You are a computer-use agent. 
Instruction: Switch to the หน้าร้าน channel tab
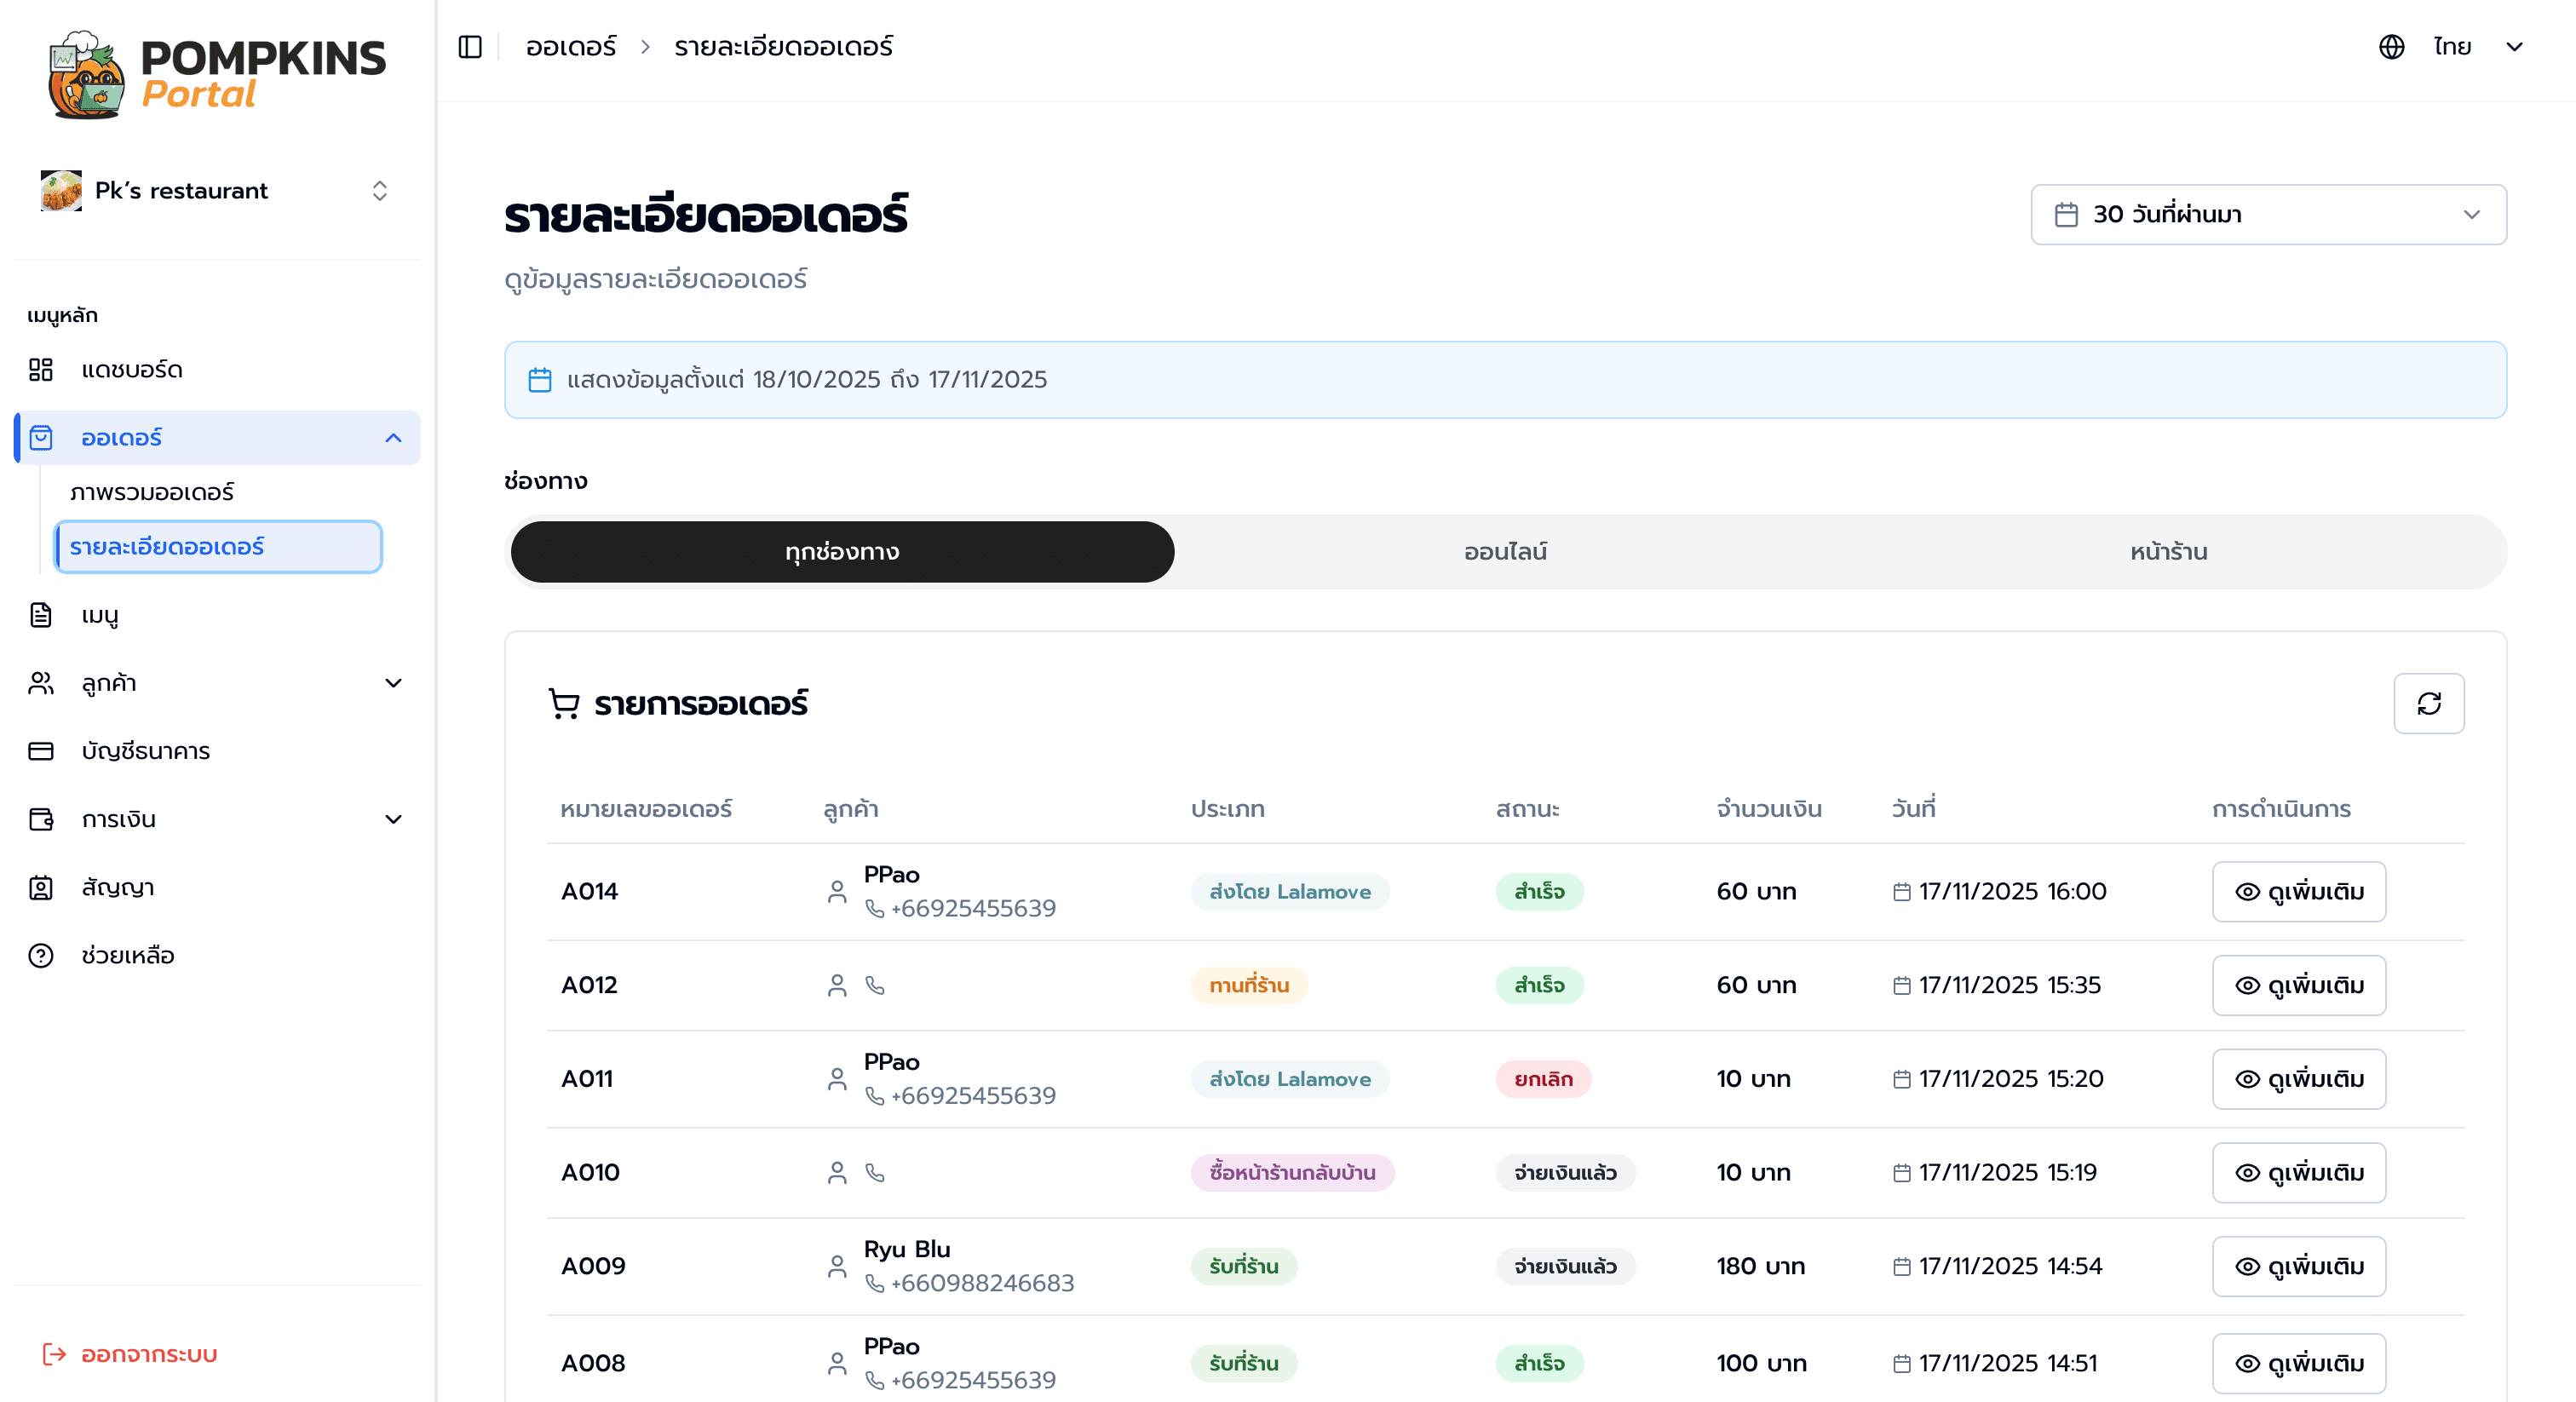tap(2168, 552)
